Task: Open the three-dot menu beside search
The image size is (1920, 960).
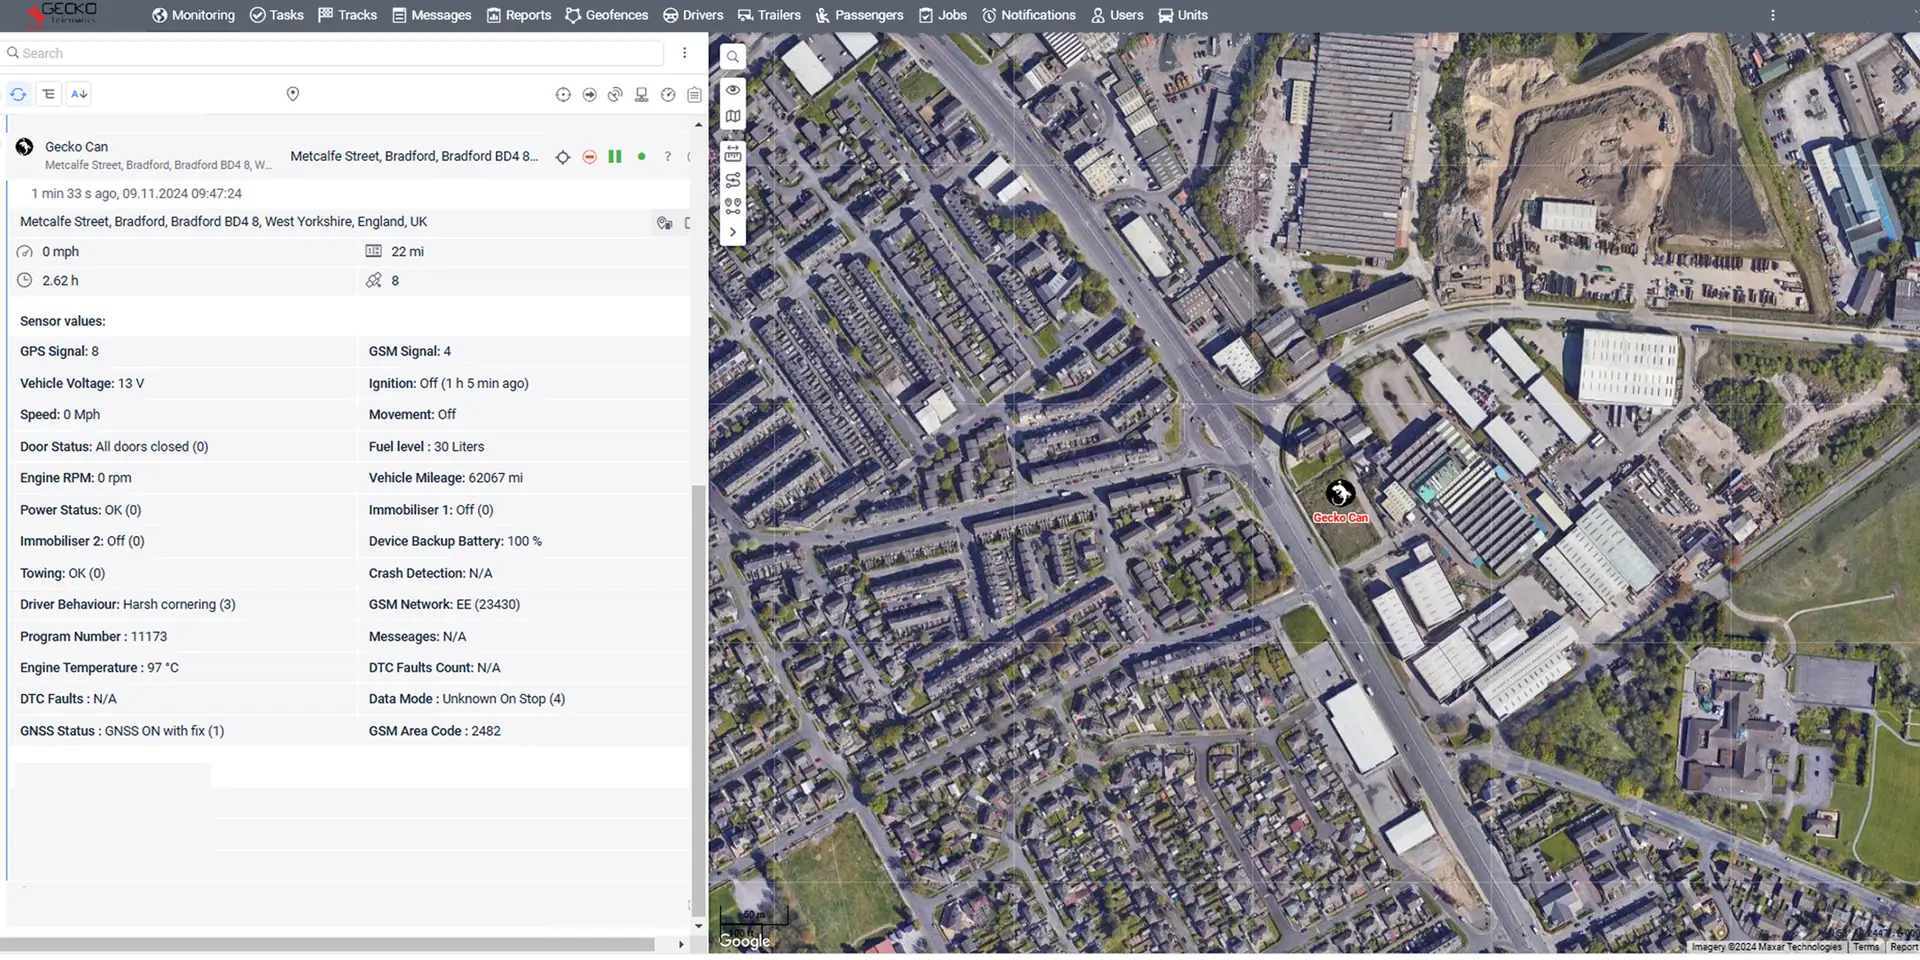Action: 684,53
